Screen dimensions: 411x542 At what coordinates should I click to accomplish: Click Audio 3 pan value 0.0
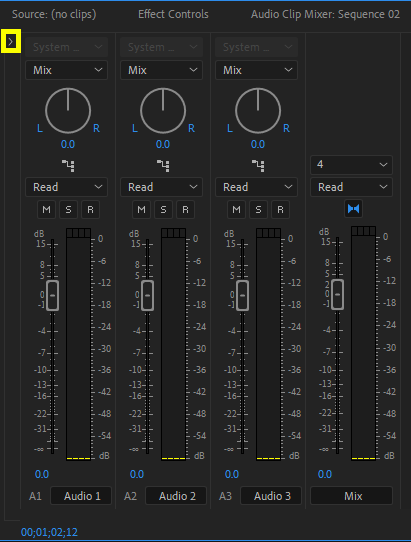point(258,144)
